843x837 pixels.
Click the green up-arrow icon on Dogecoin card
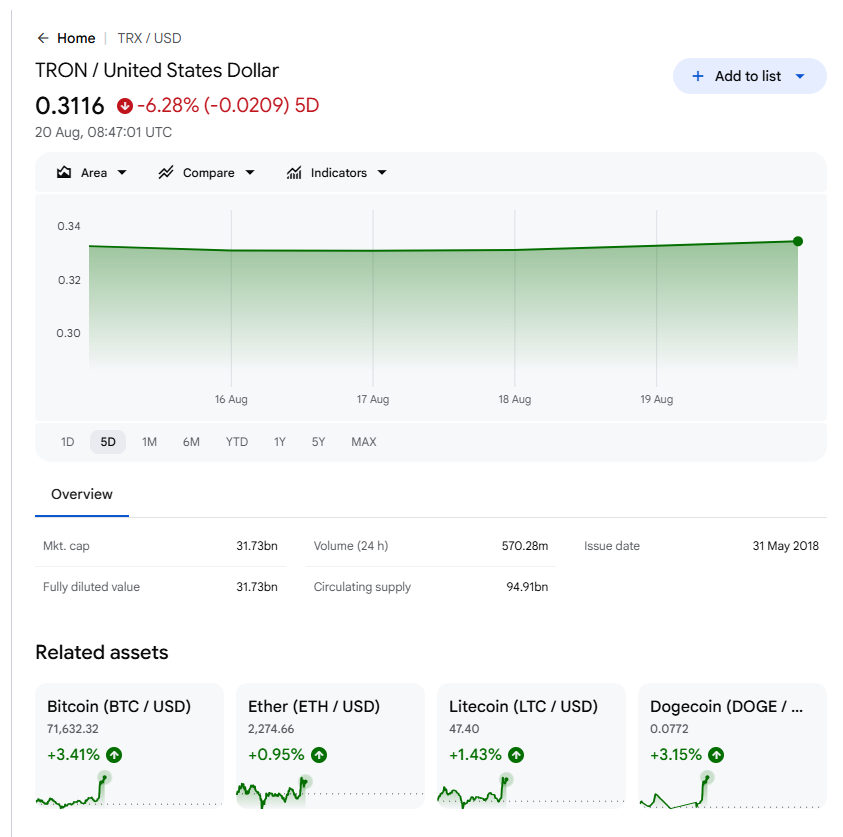click(716, 755)
